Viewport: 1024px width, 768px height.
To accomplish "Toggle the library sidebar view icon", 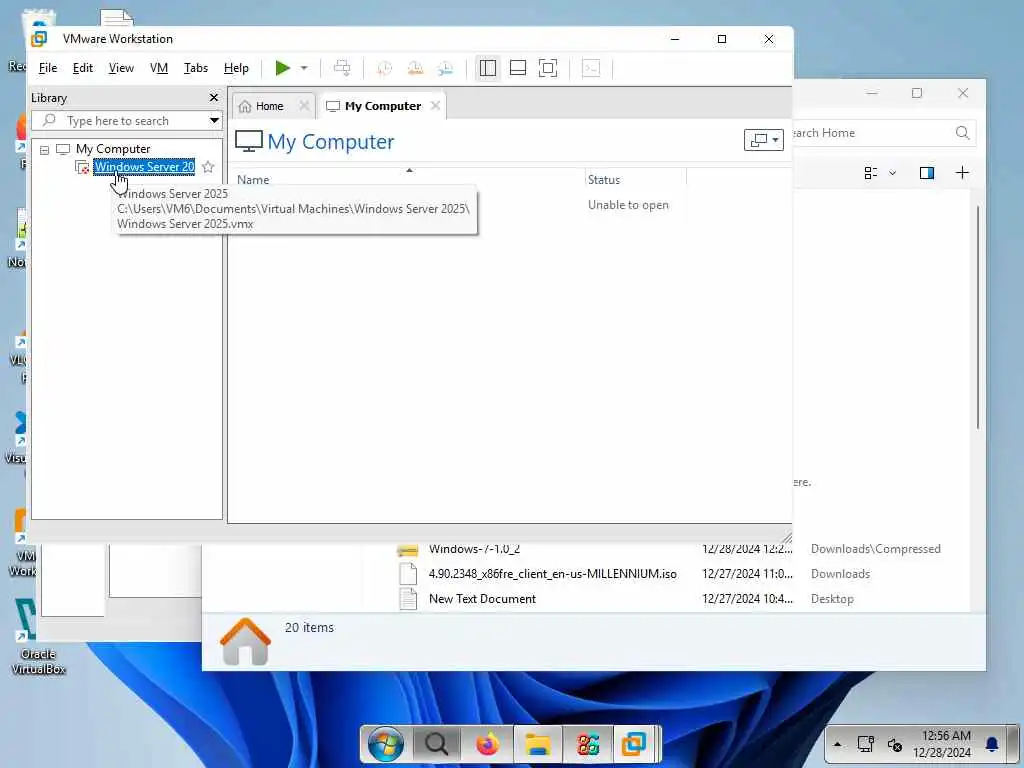I will pos(488,68).
